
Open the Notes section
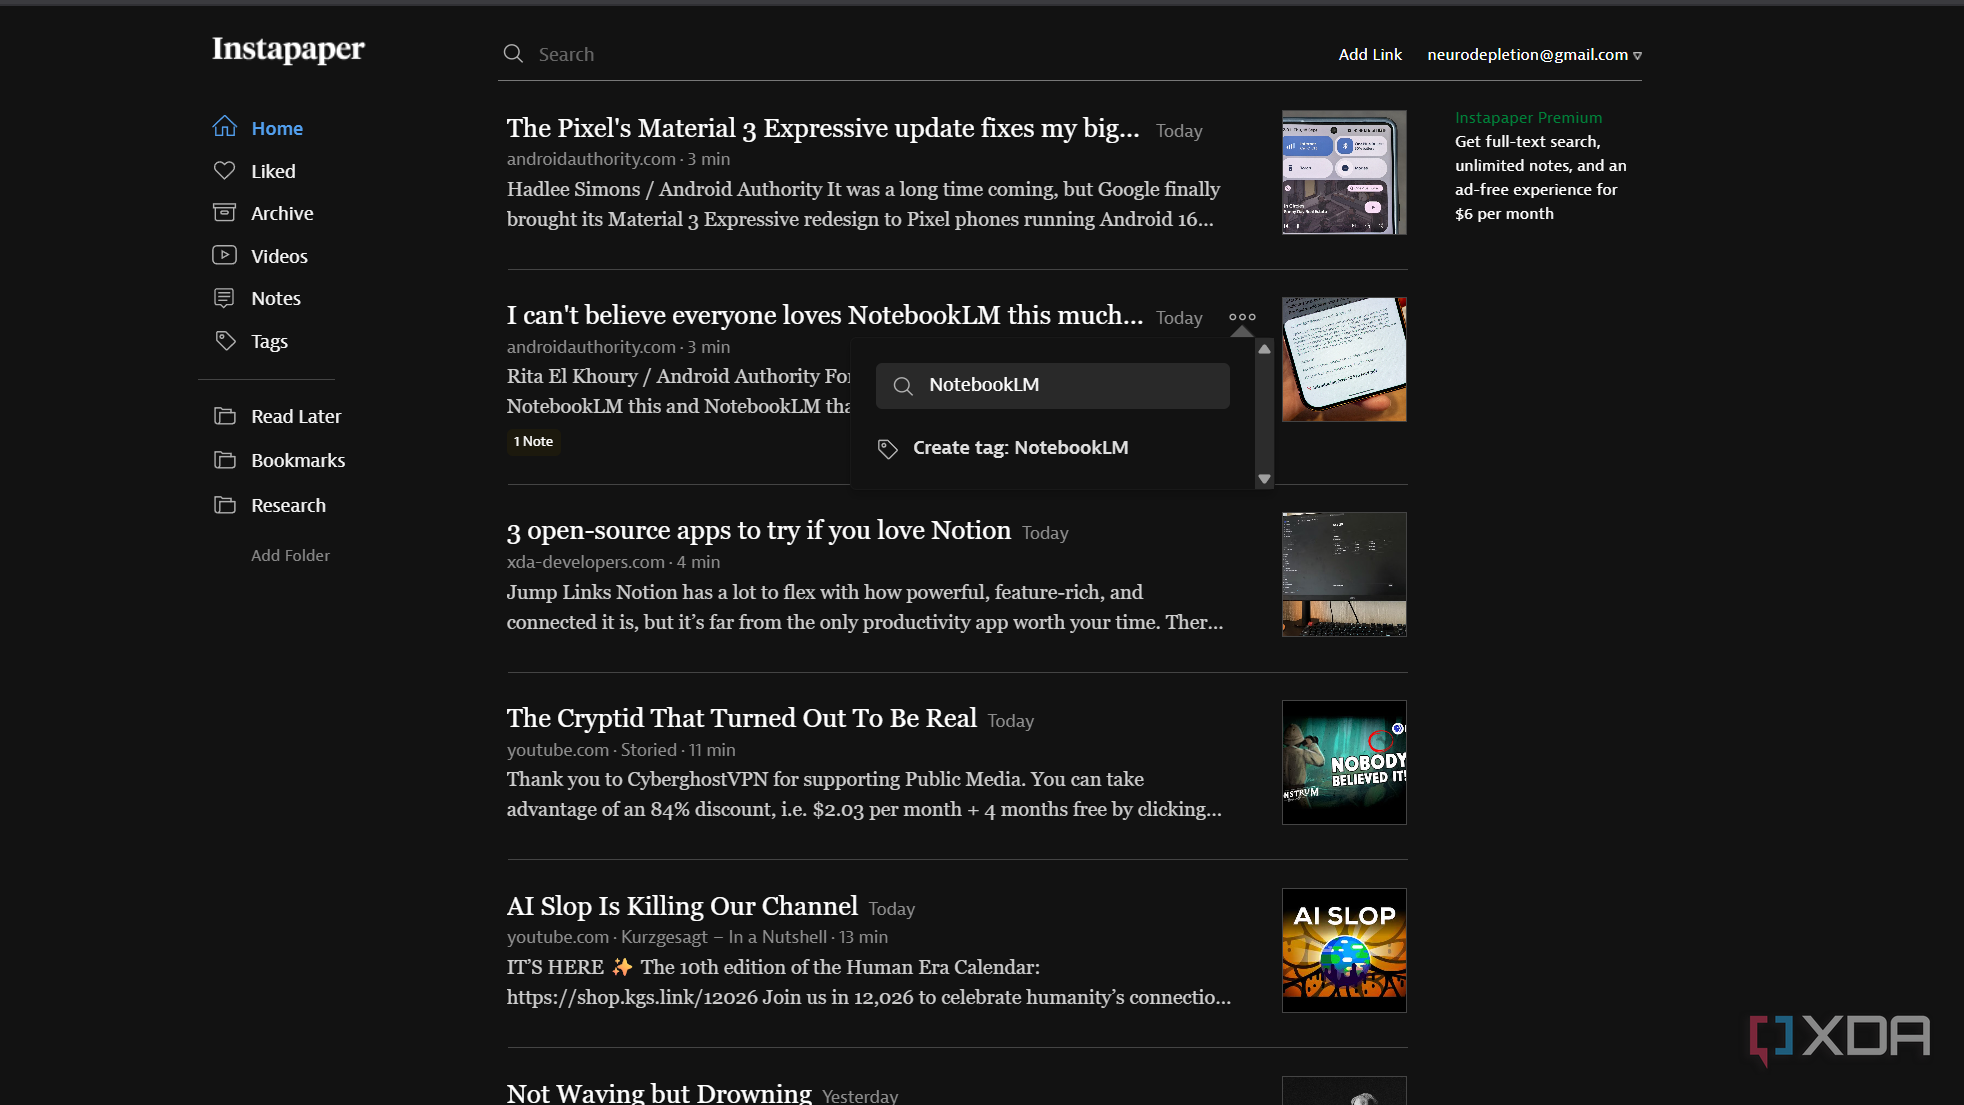point(276,298)
